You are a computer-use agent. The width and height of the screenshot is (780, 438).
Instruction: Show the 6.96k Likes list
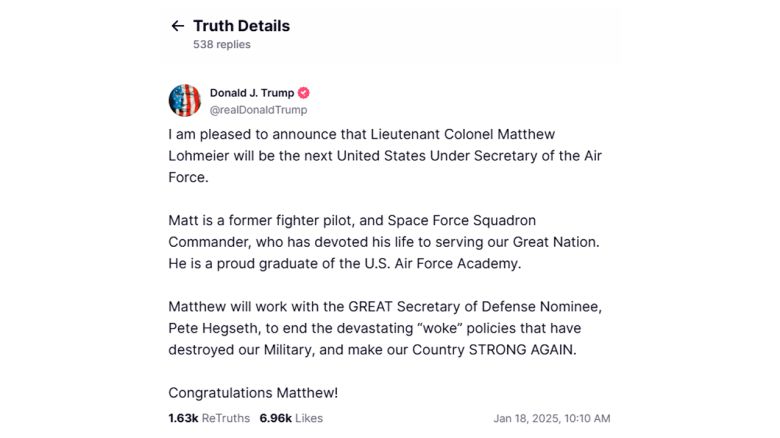click(291, 418)
